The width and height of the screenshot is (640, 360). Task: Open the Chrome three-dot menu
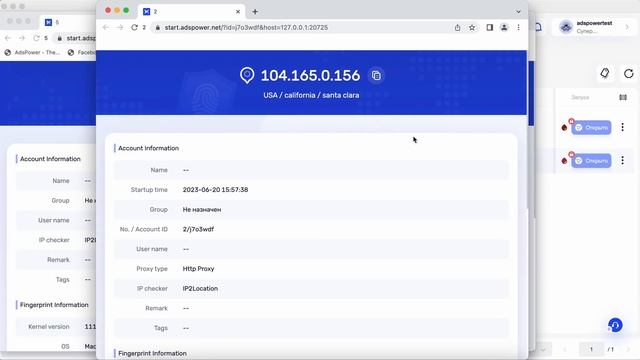click(518, 27)
